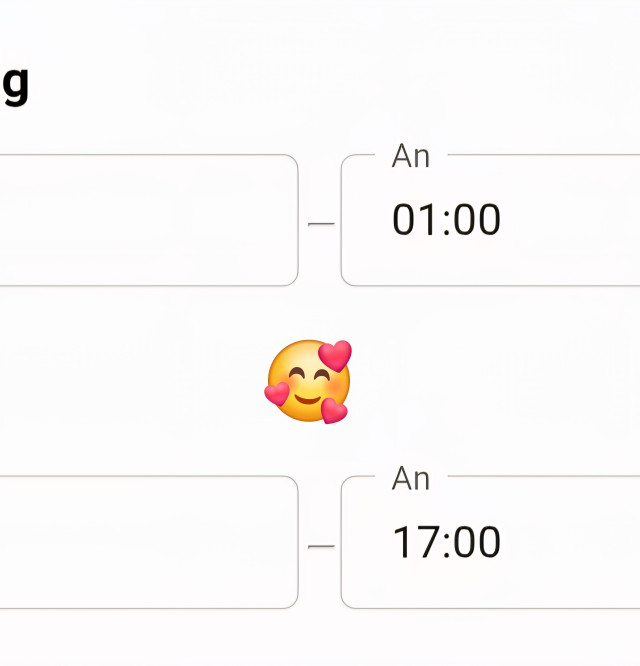Click the empty start field left of 01:00
This screenshot has width=640, height=666.
(x=150, y=220)
